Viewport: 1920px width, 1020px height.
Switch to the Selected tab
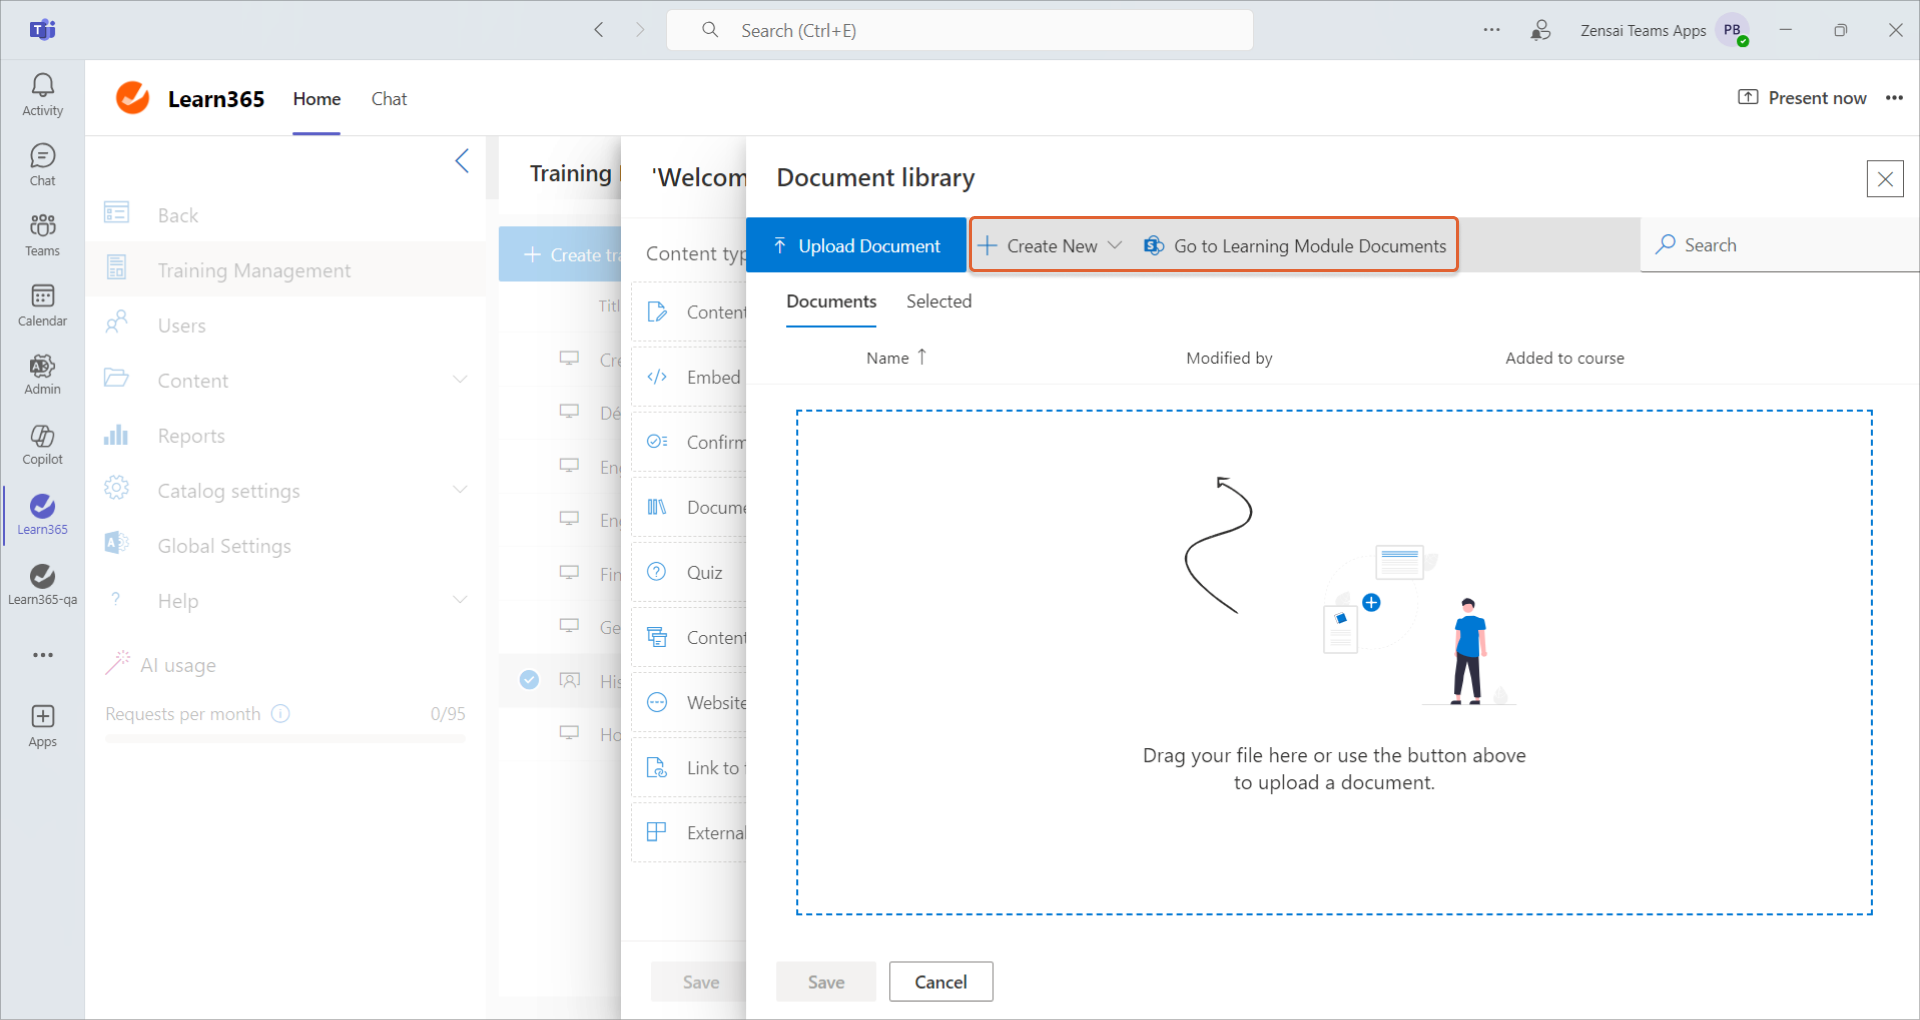938,302
